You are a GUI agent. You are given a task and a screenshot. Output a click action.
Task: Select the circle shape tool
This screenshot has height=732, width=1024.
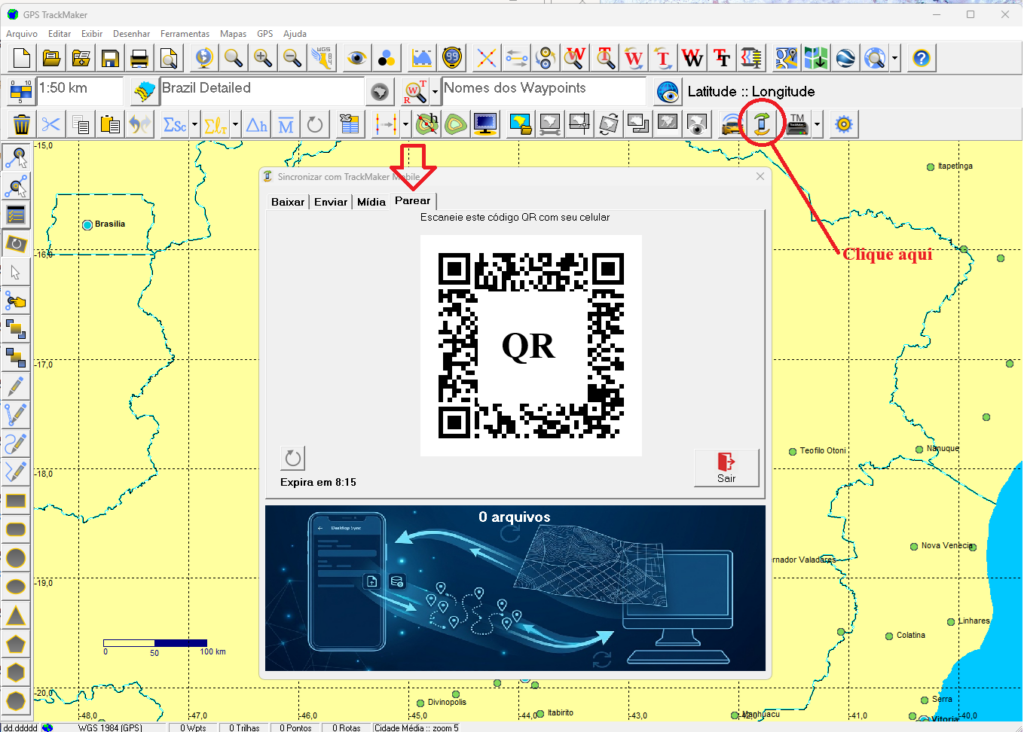16,558
